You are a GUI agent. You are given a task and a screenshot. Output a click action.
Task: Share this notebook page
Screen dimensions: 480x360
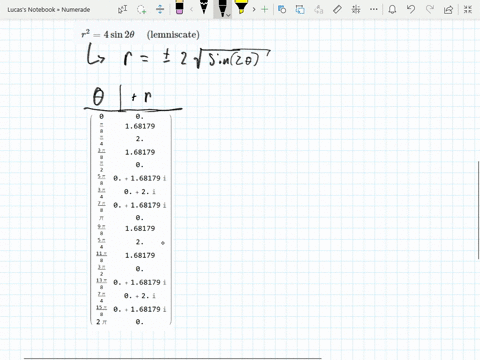[449, 9]
